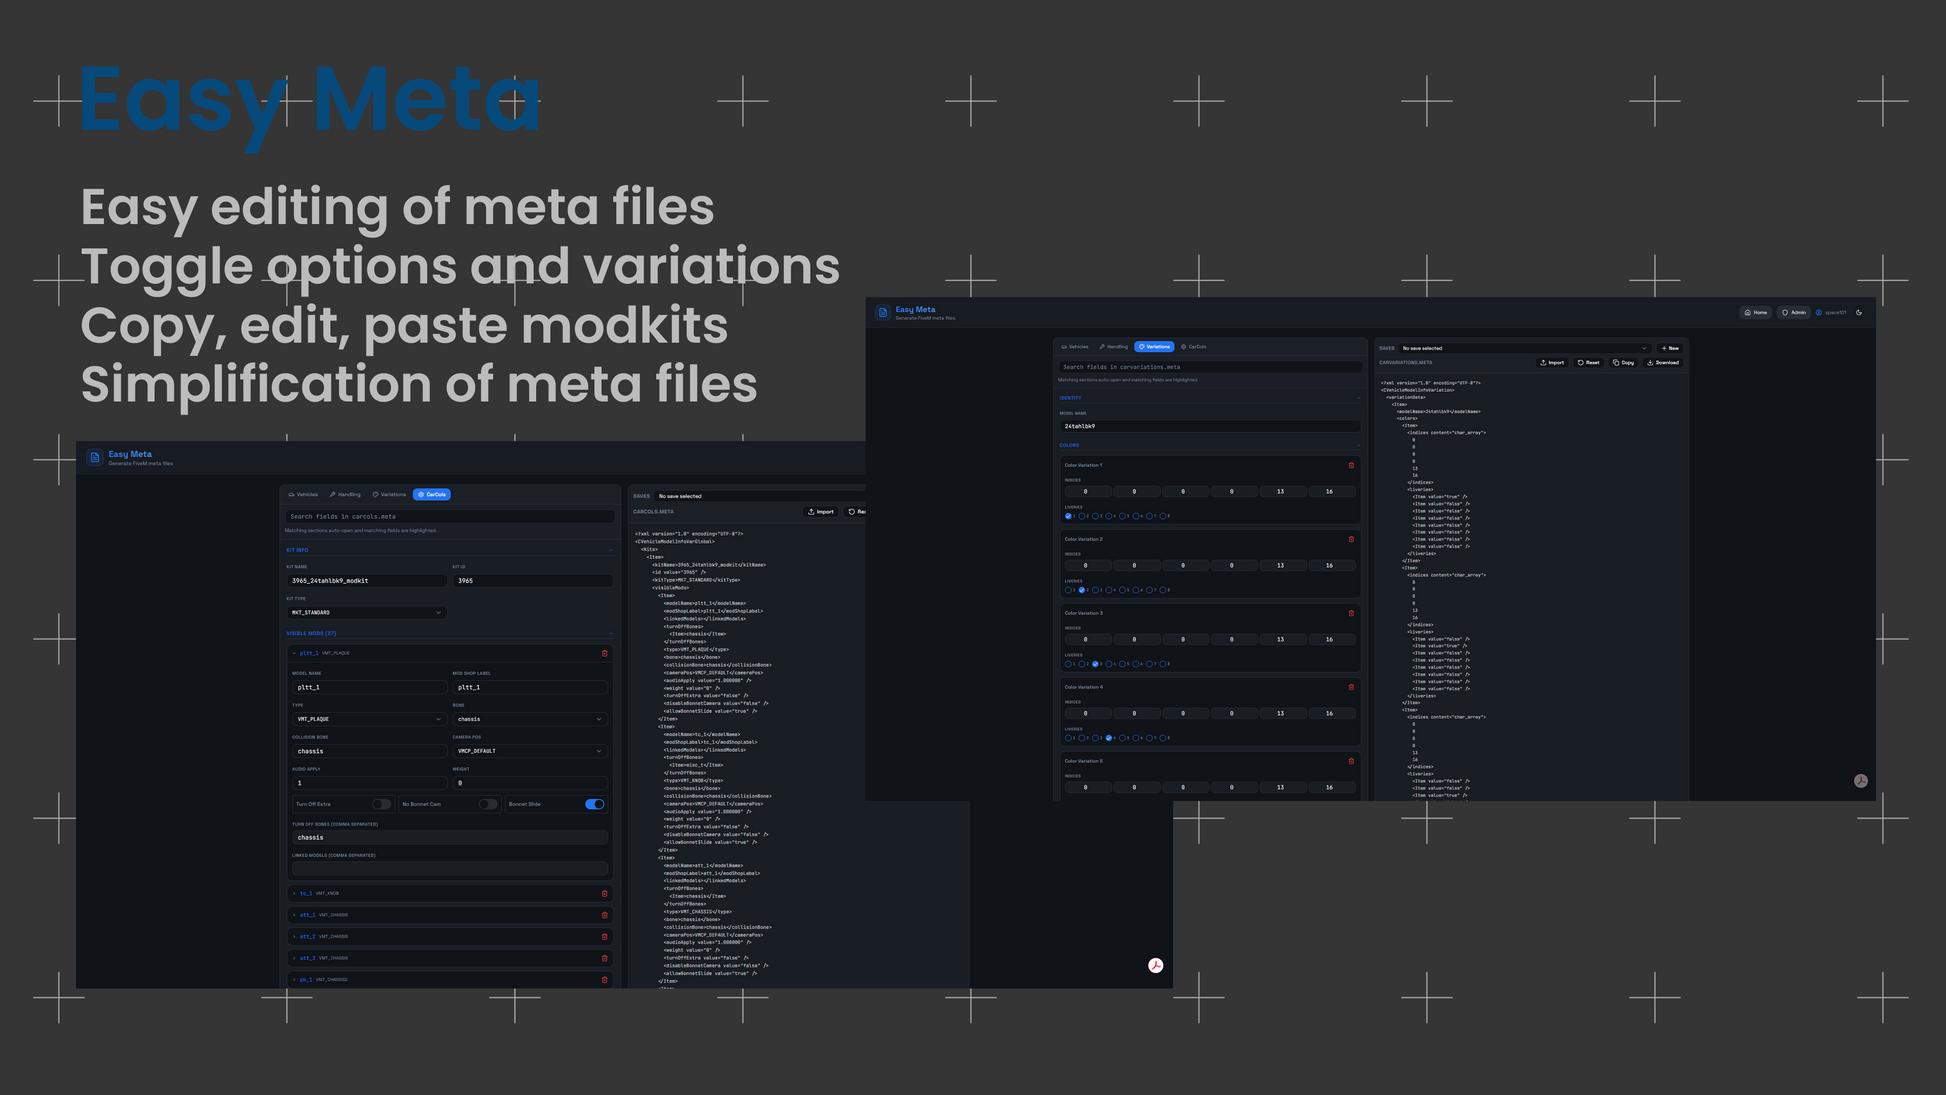Disable the Bonnet Slide toggle
1946x1095 pixels.
tap(594, 804)
